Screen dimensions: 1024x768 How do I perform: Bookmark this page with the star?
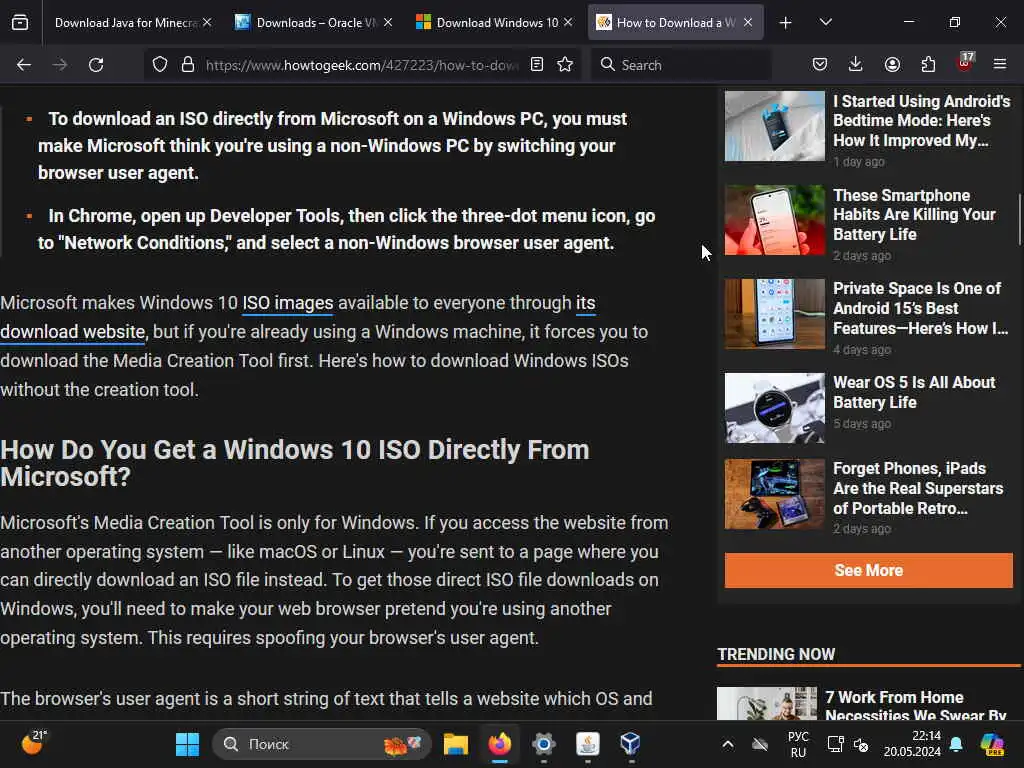pos(565,64)
